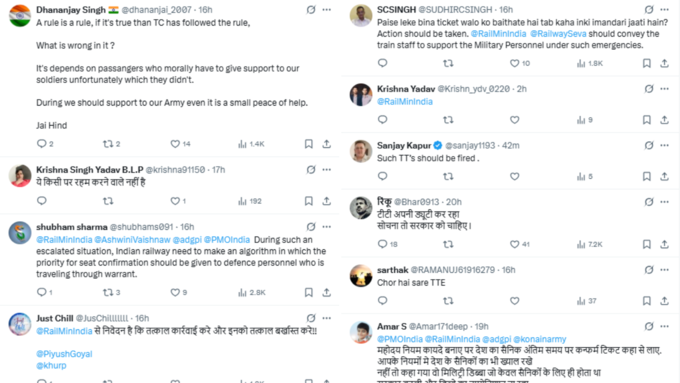Bookmark Krishna Singh Yadav B.L.P's tweet
This screenshot has height=383, width=680.
click(x=308, y=201)
